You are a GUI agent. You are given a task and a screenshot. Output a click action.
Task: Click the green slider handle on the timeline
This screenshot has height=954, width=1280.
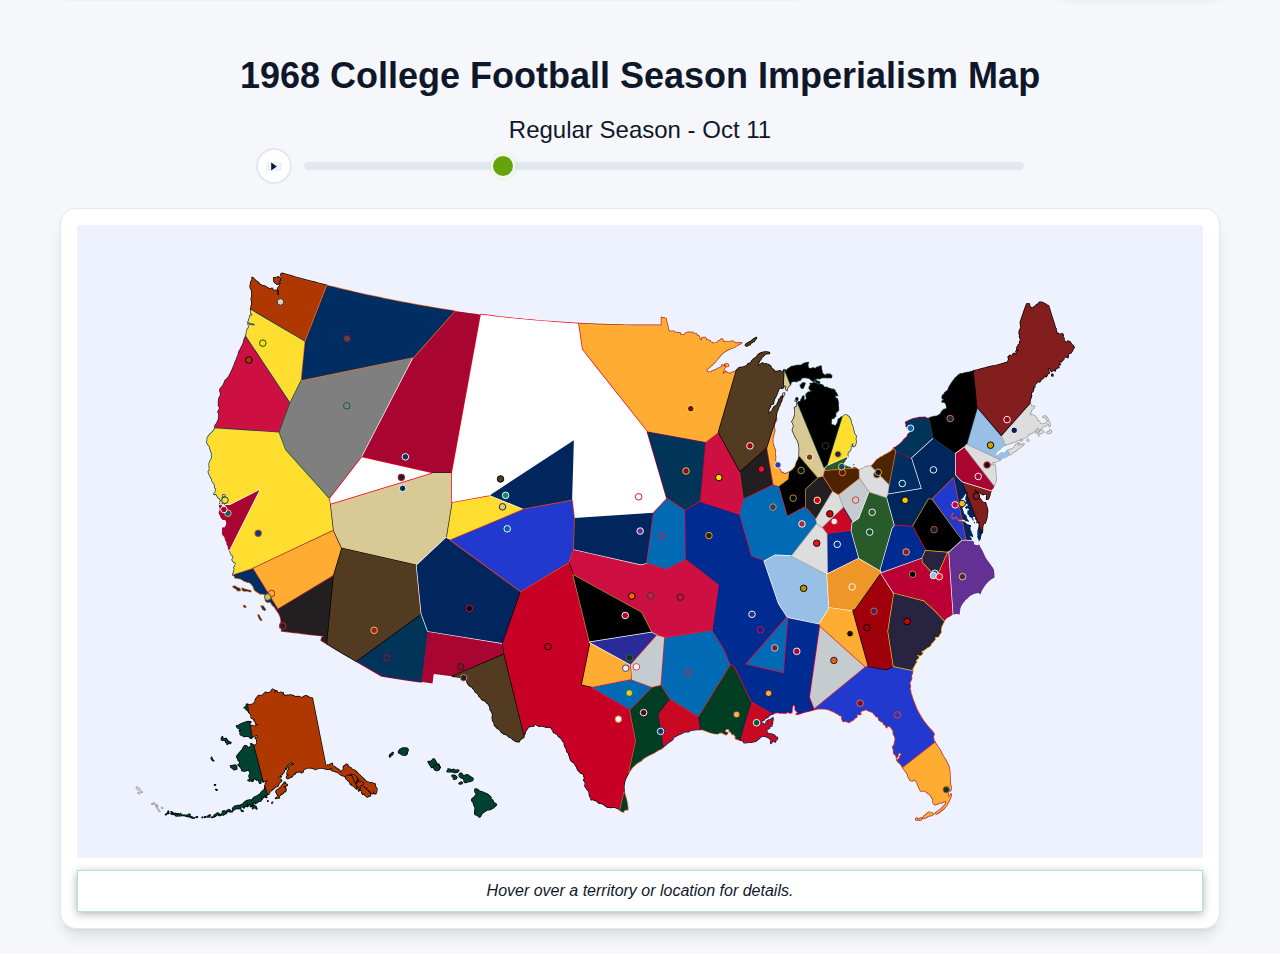click(502, 166)
